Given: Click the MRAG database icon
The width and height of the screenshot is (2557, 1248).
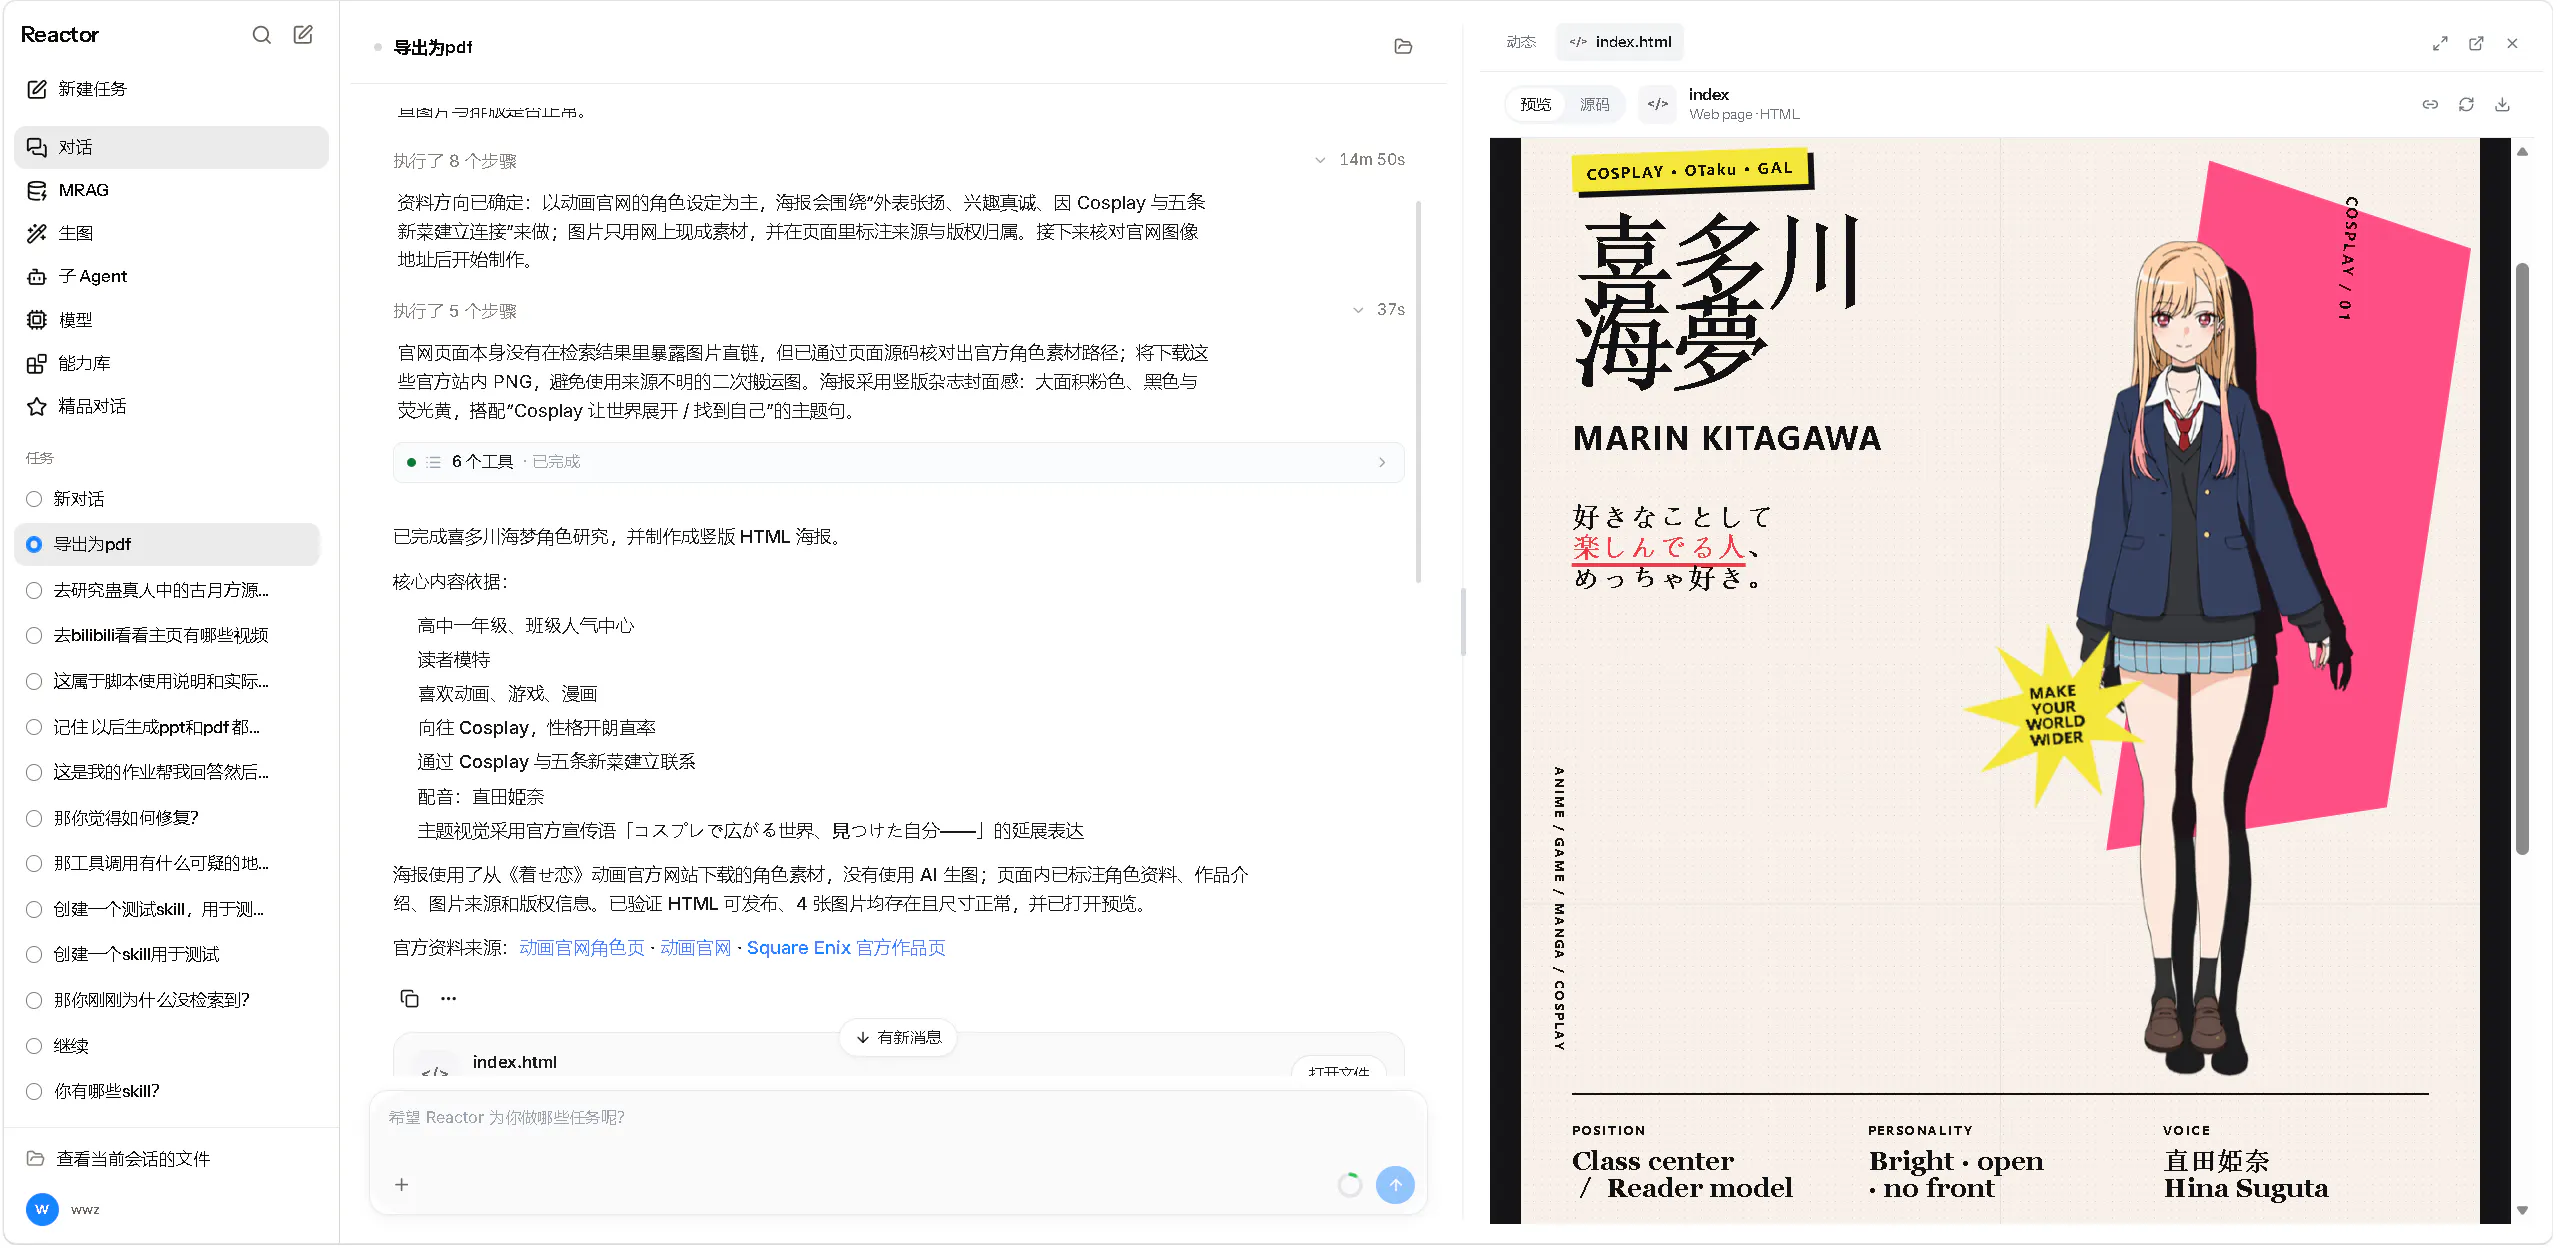Looking at the screenshot, I should tap(37, 190).
